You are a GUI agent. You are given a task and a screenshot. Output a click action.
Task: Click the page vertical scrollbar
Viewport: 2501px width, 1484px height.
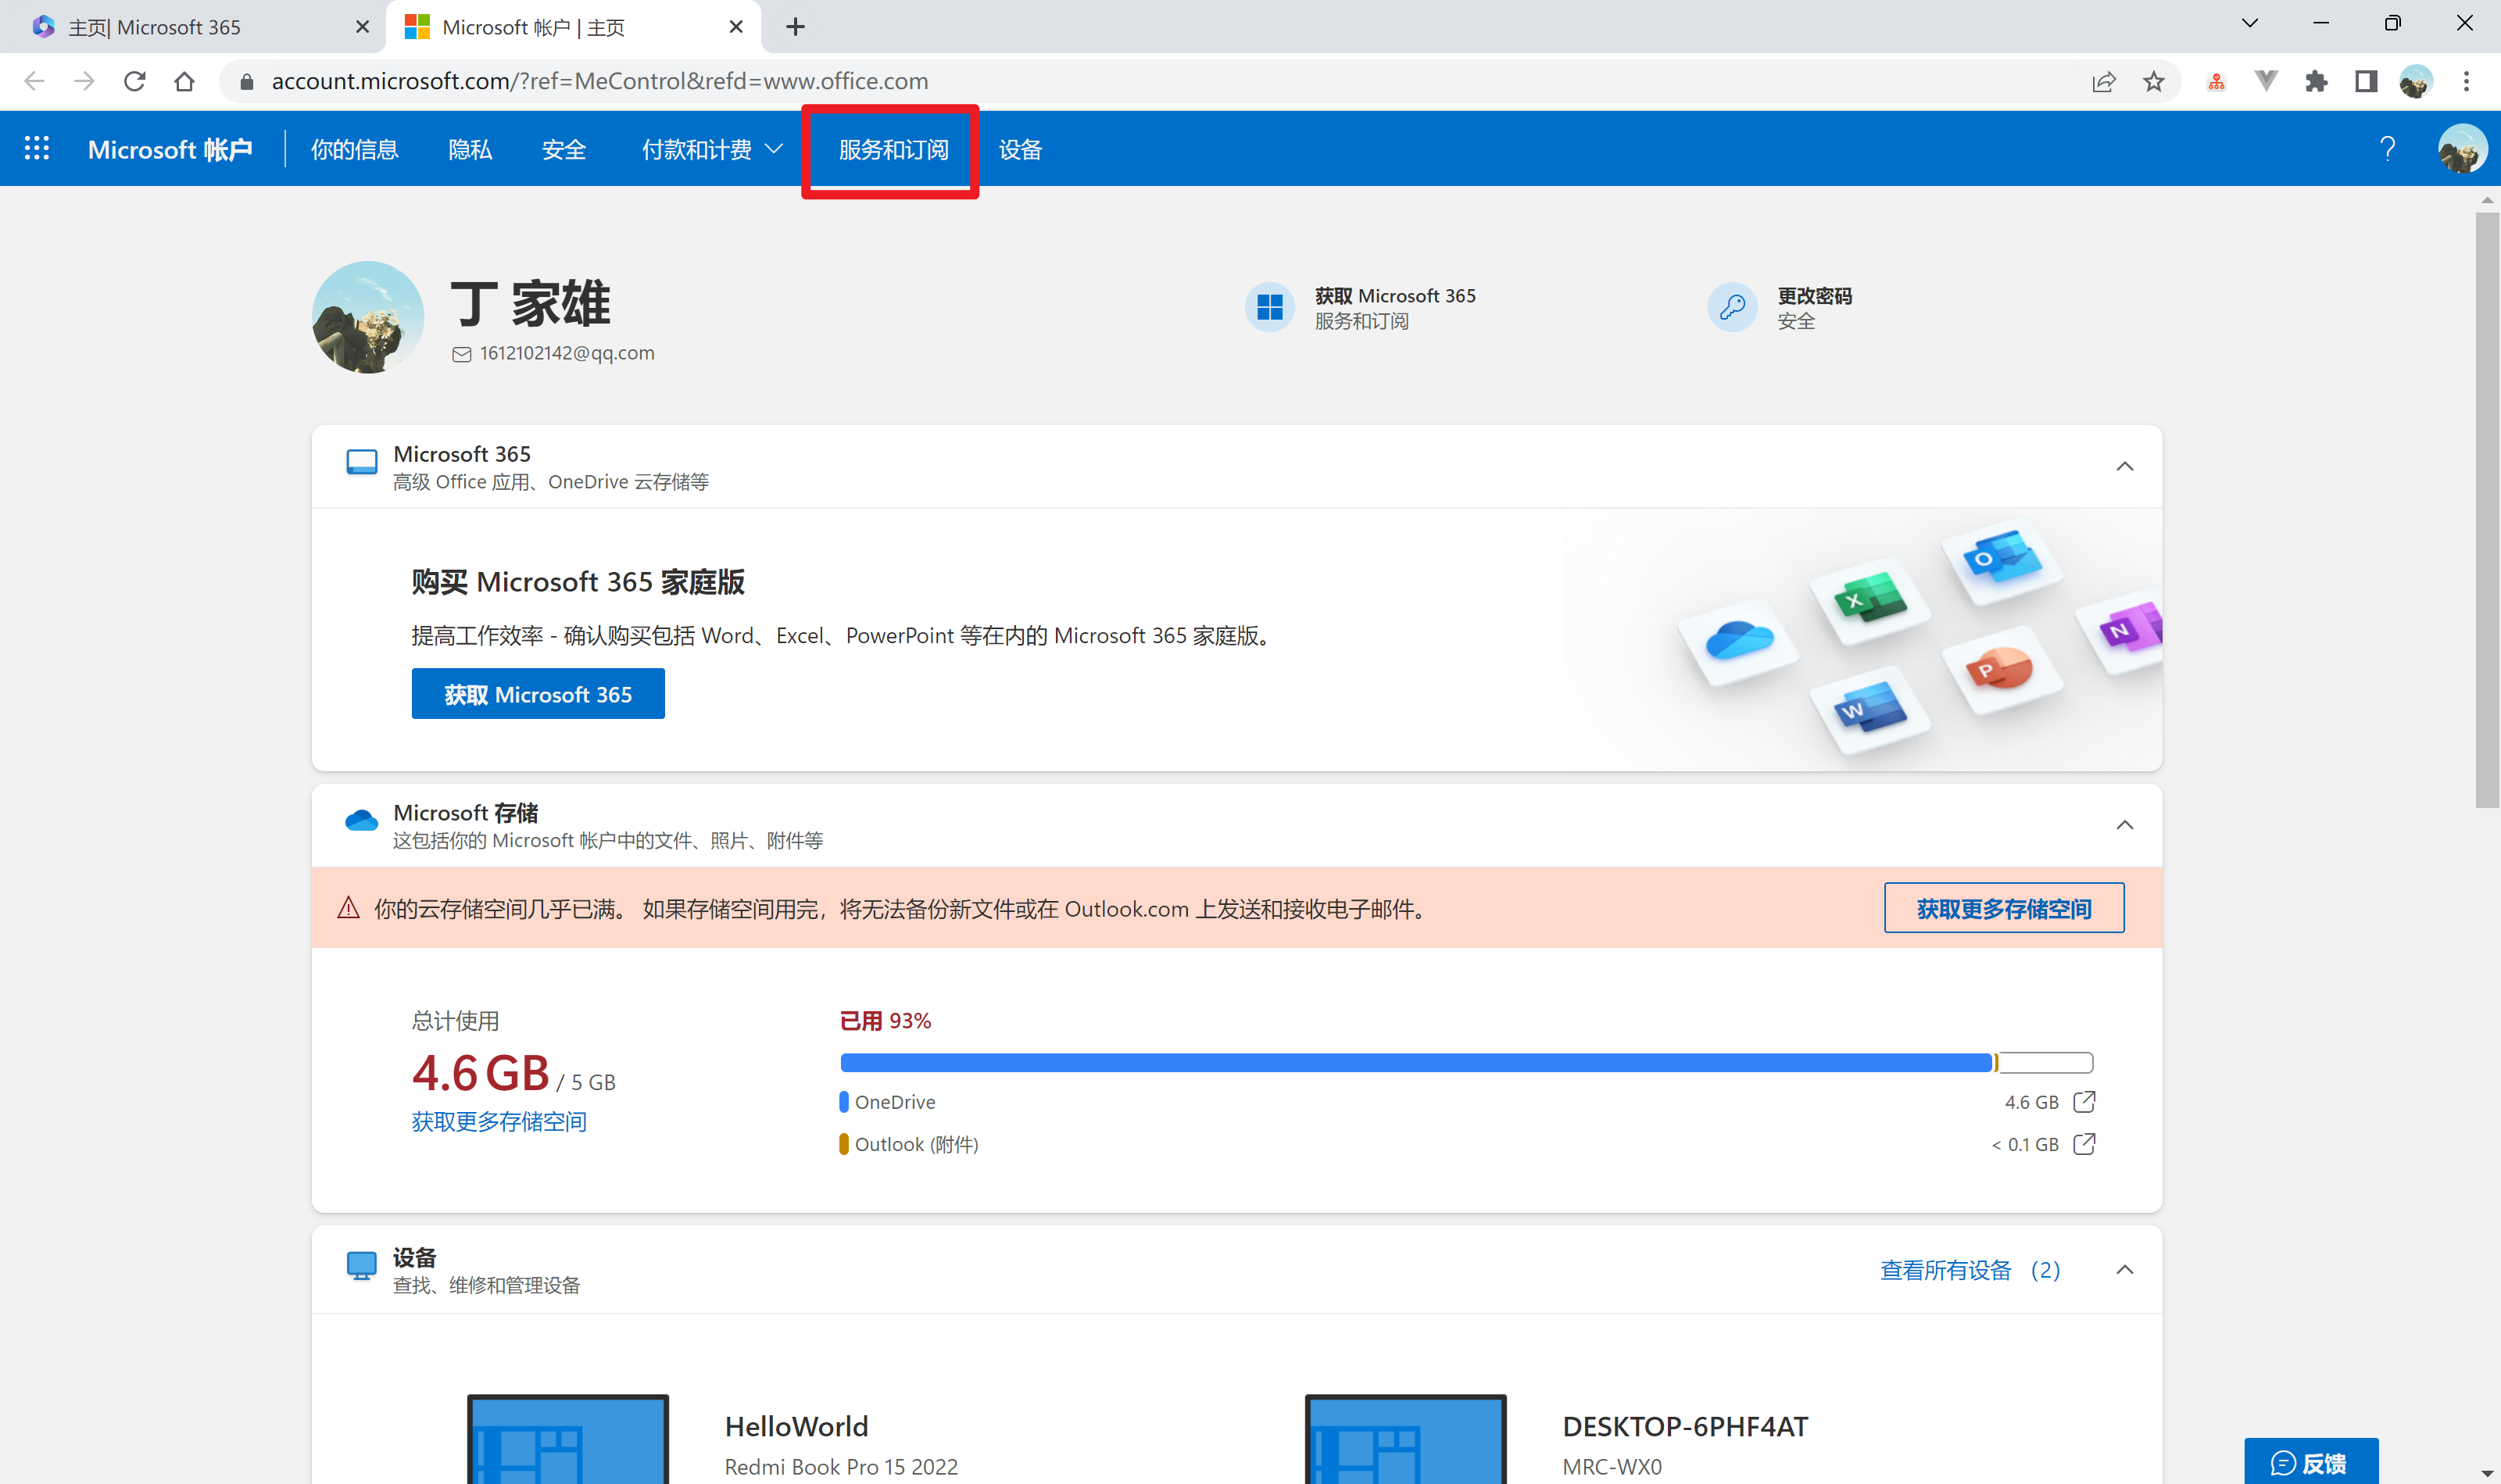2486,510
